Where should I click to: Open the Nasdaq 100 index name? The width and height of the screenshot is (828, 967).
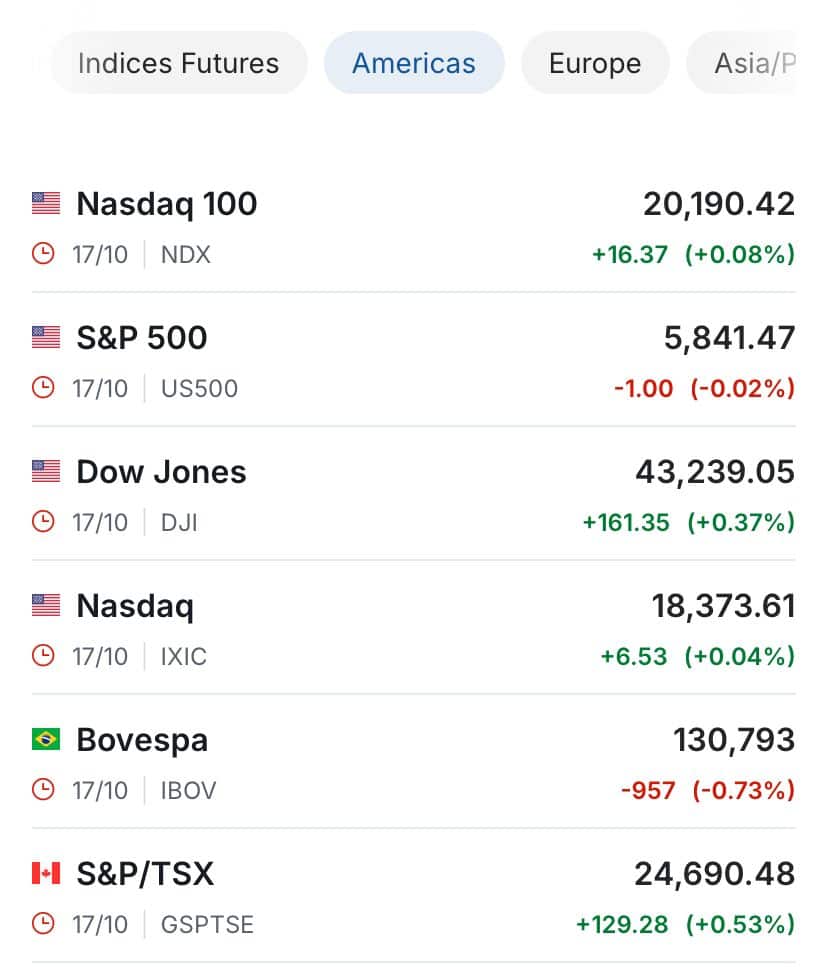tap(166, 204)
